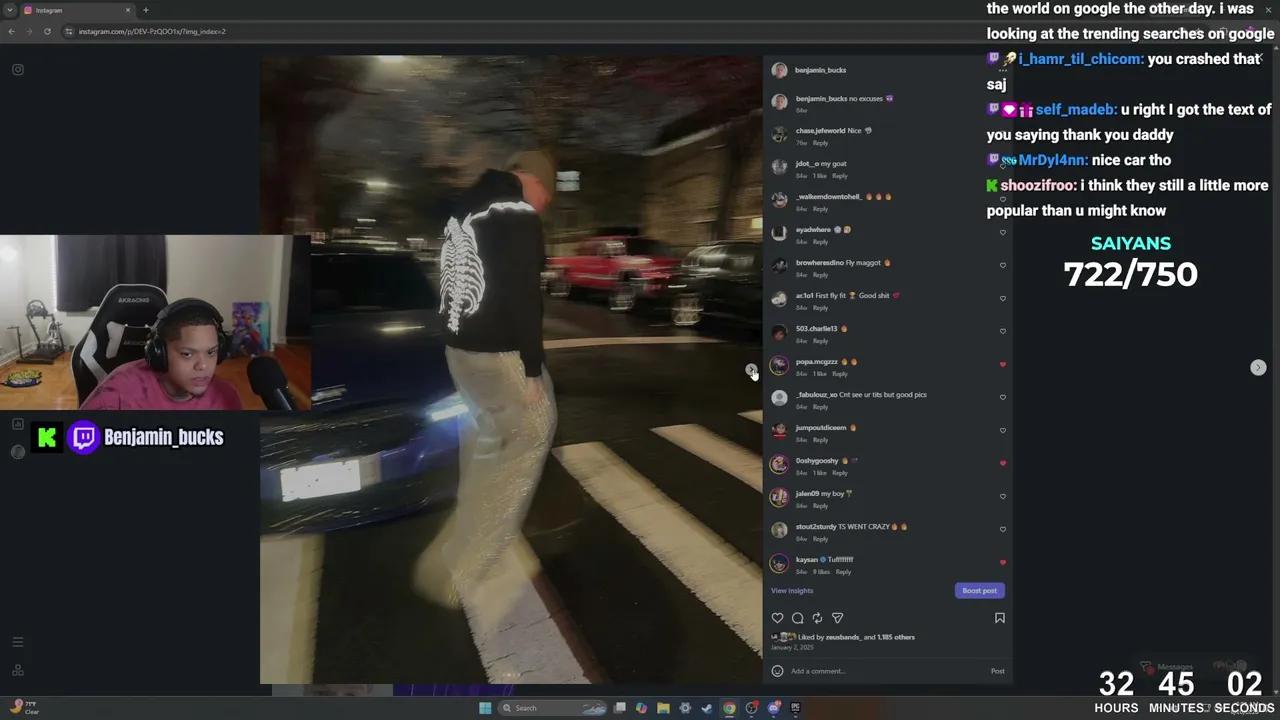Click the Boost post button

(x=979, y=591)
